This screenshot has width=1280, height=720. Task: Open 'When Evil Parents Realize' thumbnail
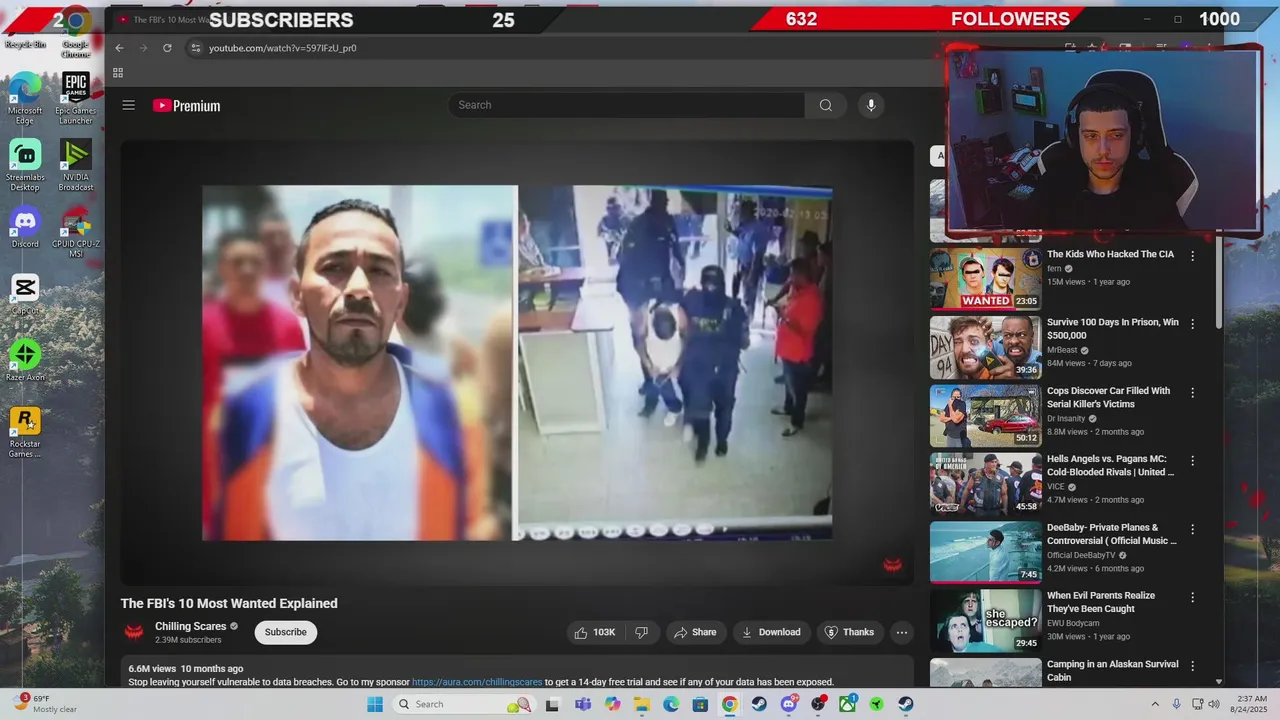point(986,620)
